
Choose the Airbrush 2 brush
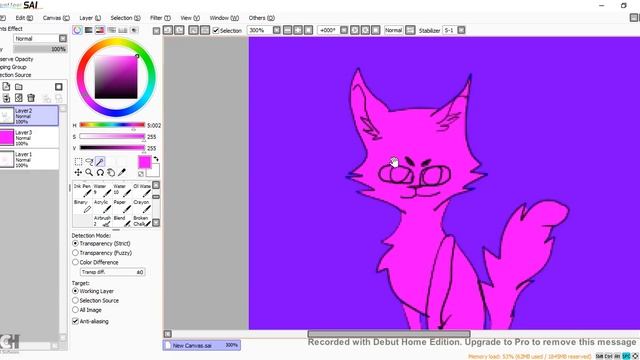coord(102,221)
